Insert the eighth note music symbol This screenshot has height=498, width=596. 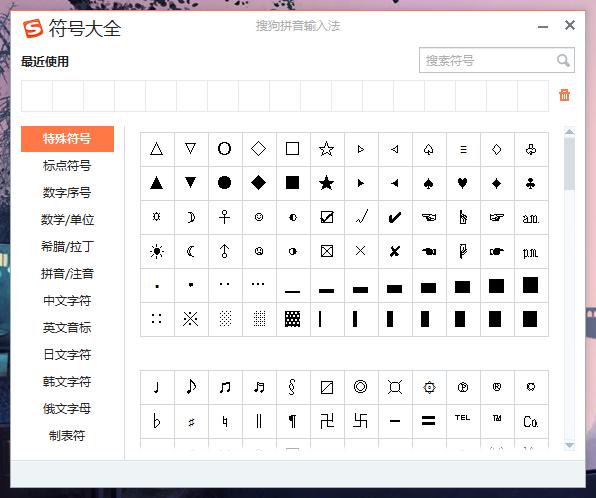point(190,387)
